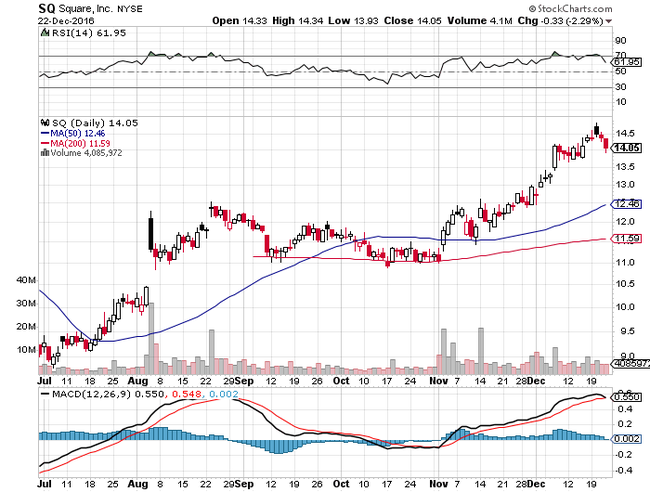The height and width of the screenshot is (492, 650).
Task: Click the Sep label on price chart axis
Action: (244, 381)
